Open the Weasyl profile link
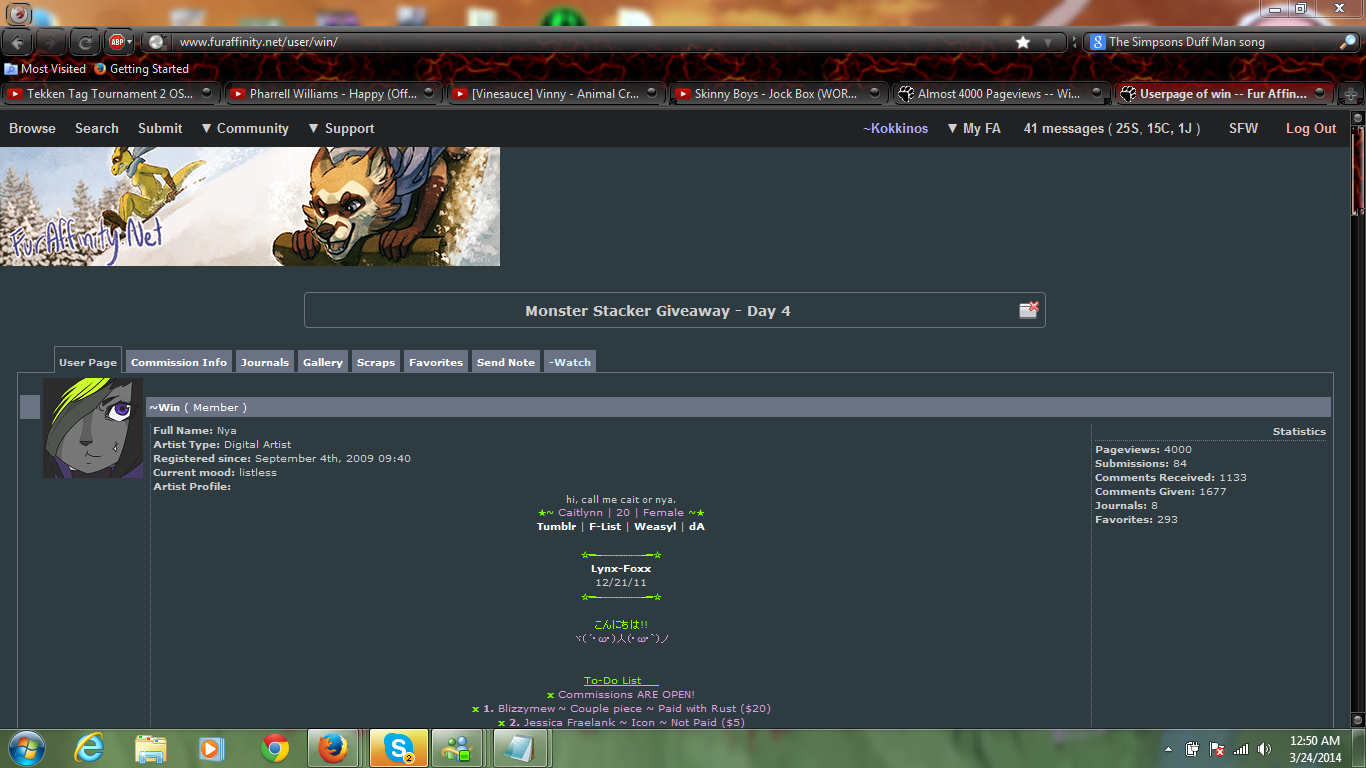The height and width of the screenshot is (768, 1366). pyautogui.click(x=655, y=526)
